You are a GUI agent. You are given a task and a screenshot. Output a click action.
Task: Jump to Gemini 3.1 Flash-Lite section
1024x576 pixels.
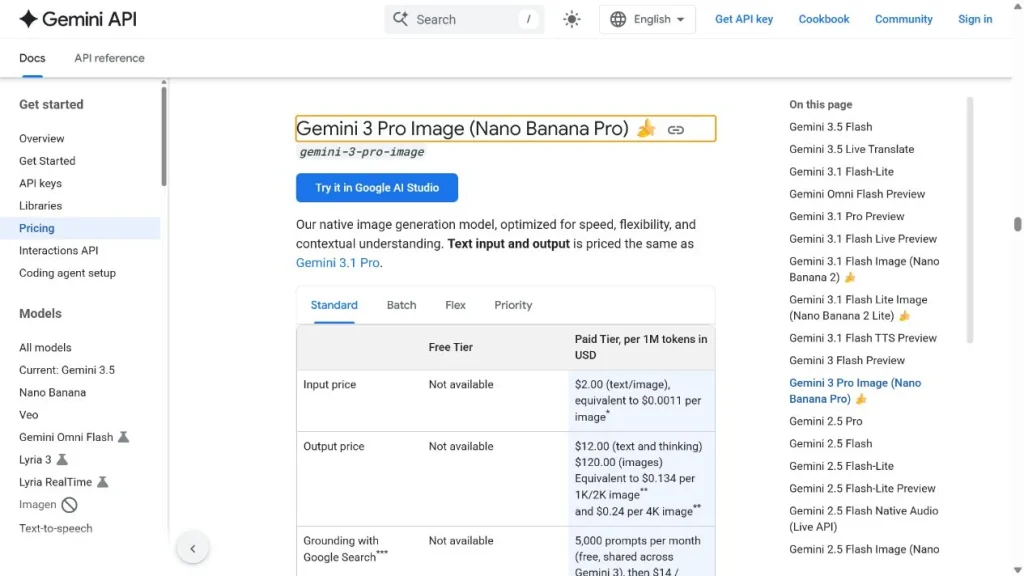click(x=841, y=172)
